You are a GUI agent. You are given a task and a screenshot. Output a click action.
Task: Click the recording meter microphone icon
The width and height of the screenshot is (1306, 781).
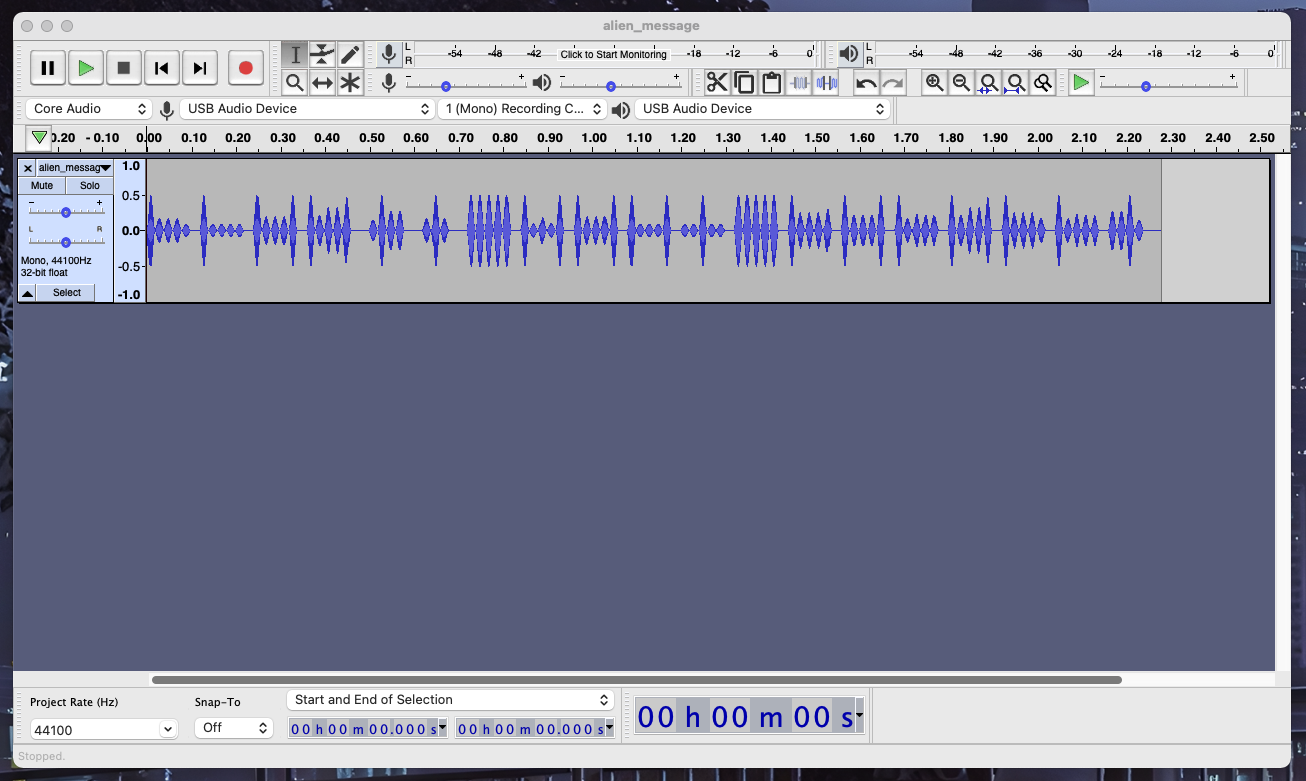coord(389,54)
